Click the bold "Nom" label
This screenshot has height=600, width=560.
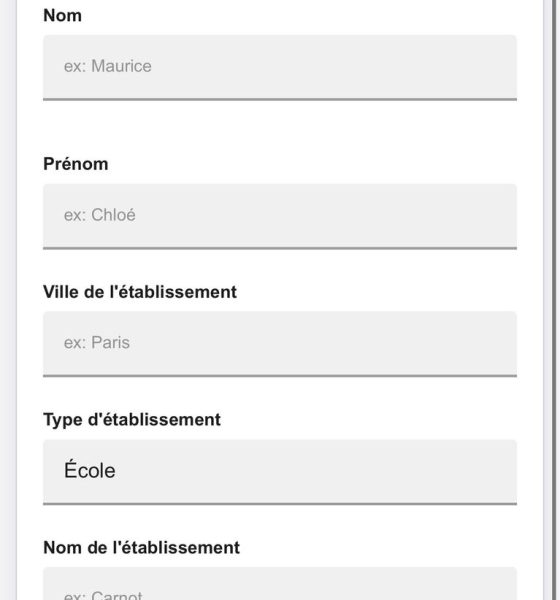coord(62,16)
